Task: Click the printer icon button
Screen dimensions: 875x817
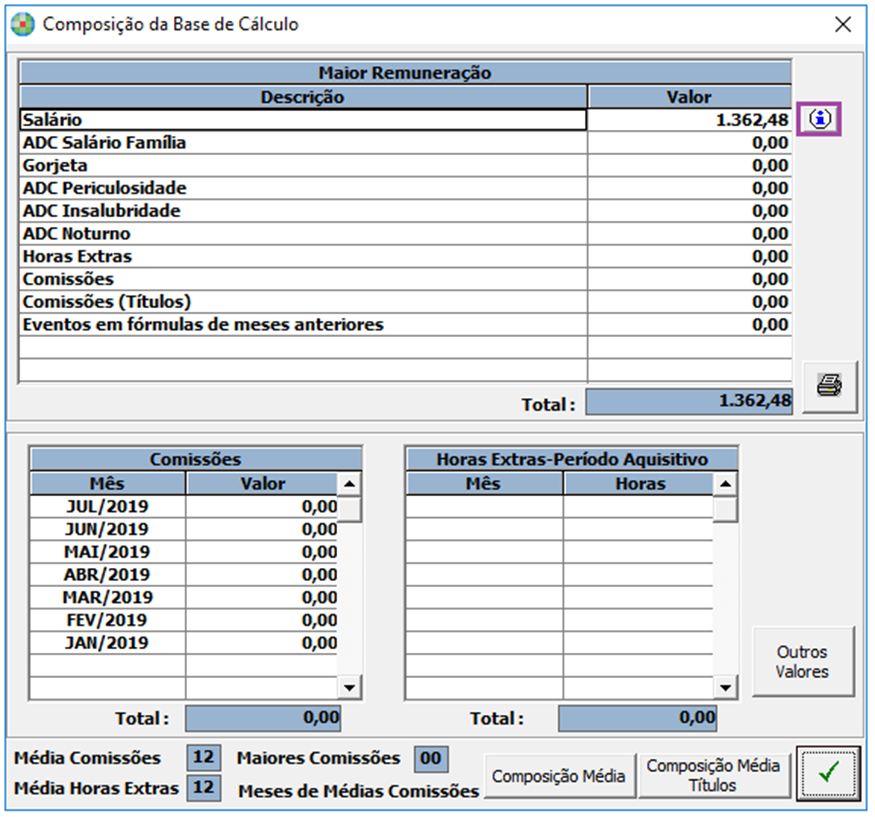Action: (x=829, y=386)
